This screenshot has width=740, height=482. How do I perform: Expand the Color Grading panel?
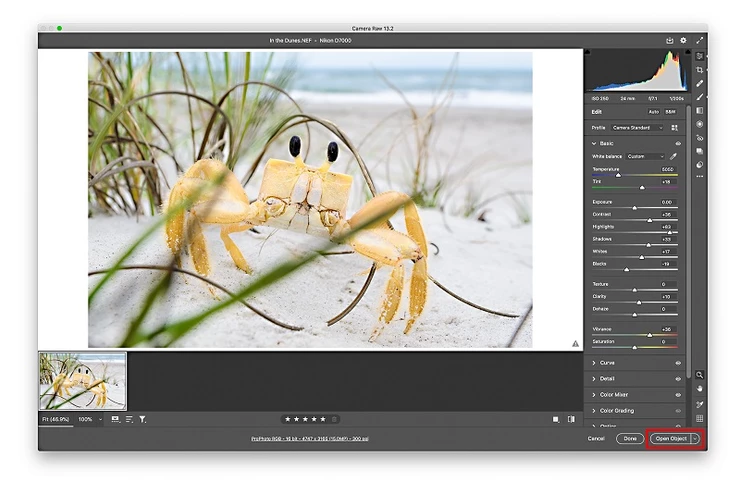[618, 411]
